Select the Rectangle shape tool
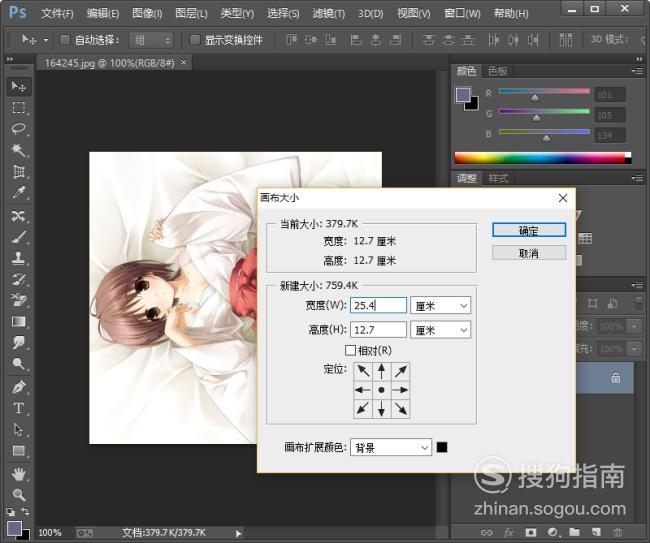The image size is (650, 543). pyautogui.click(x=19, y=451)
